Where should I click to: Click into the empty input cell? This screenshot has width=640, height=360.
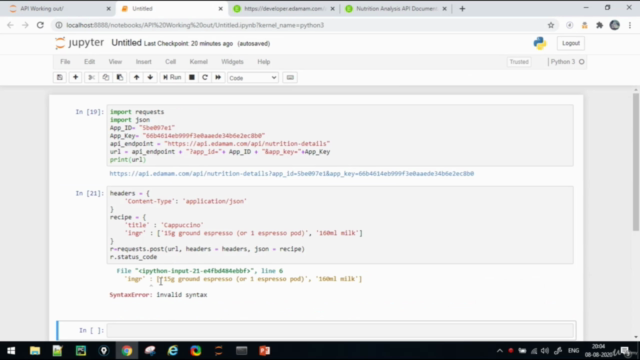tap(340, 330)
